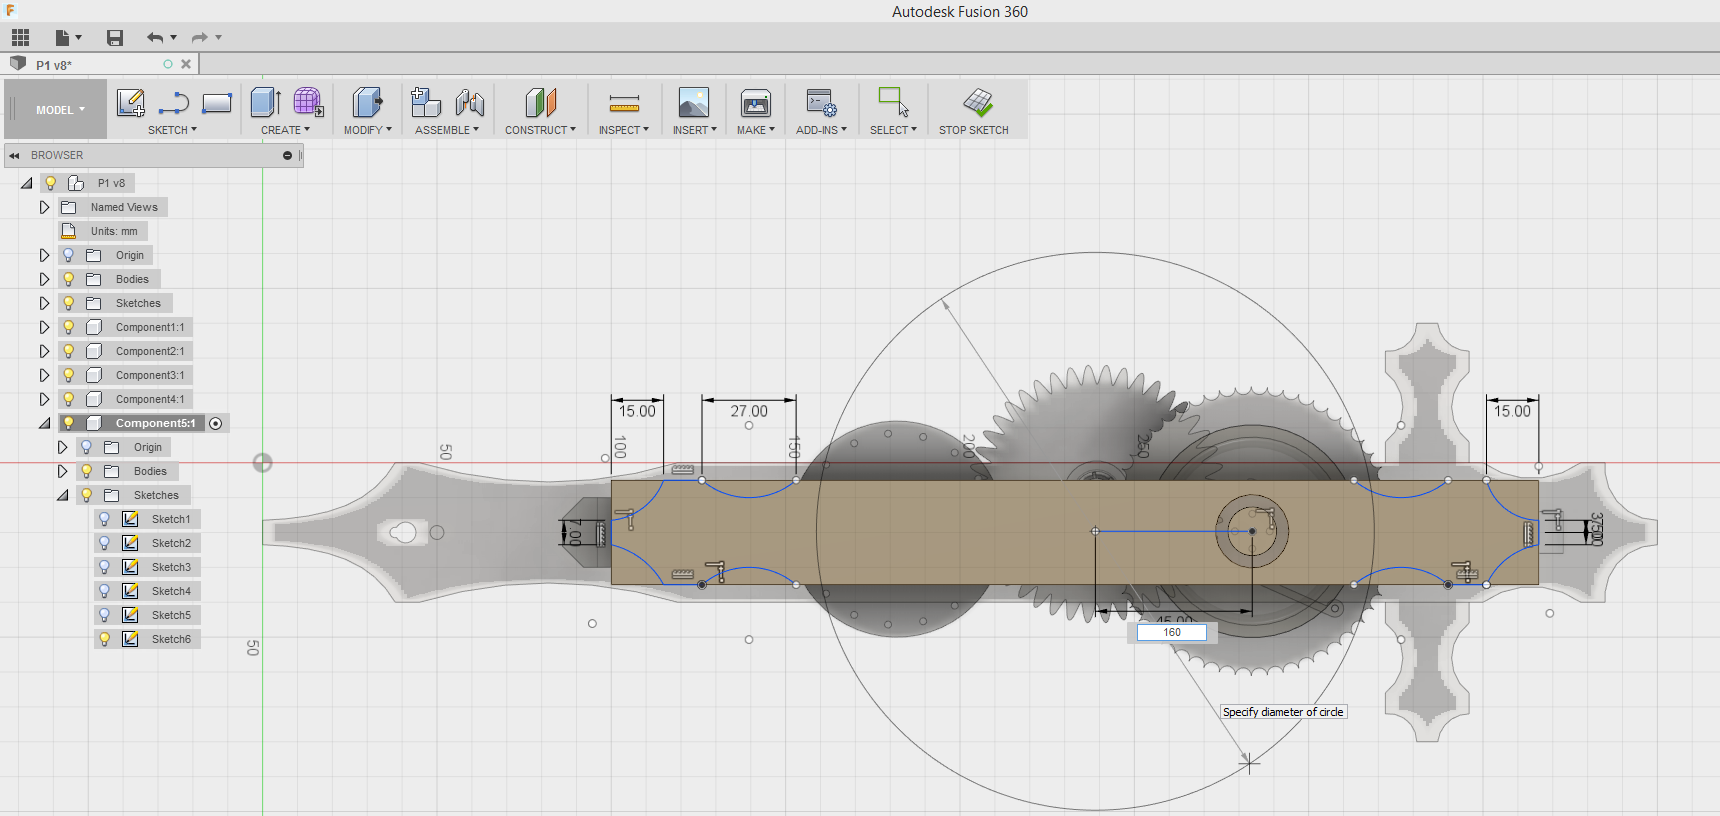Click the Sketch6 sketch icon
Viewport: 1720px width, 816px height.
point(130,639)
